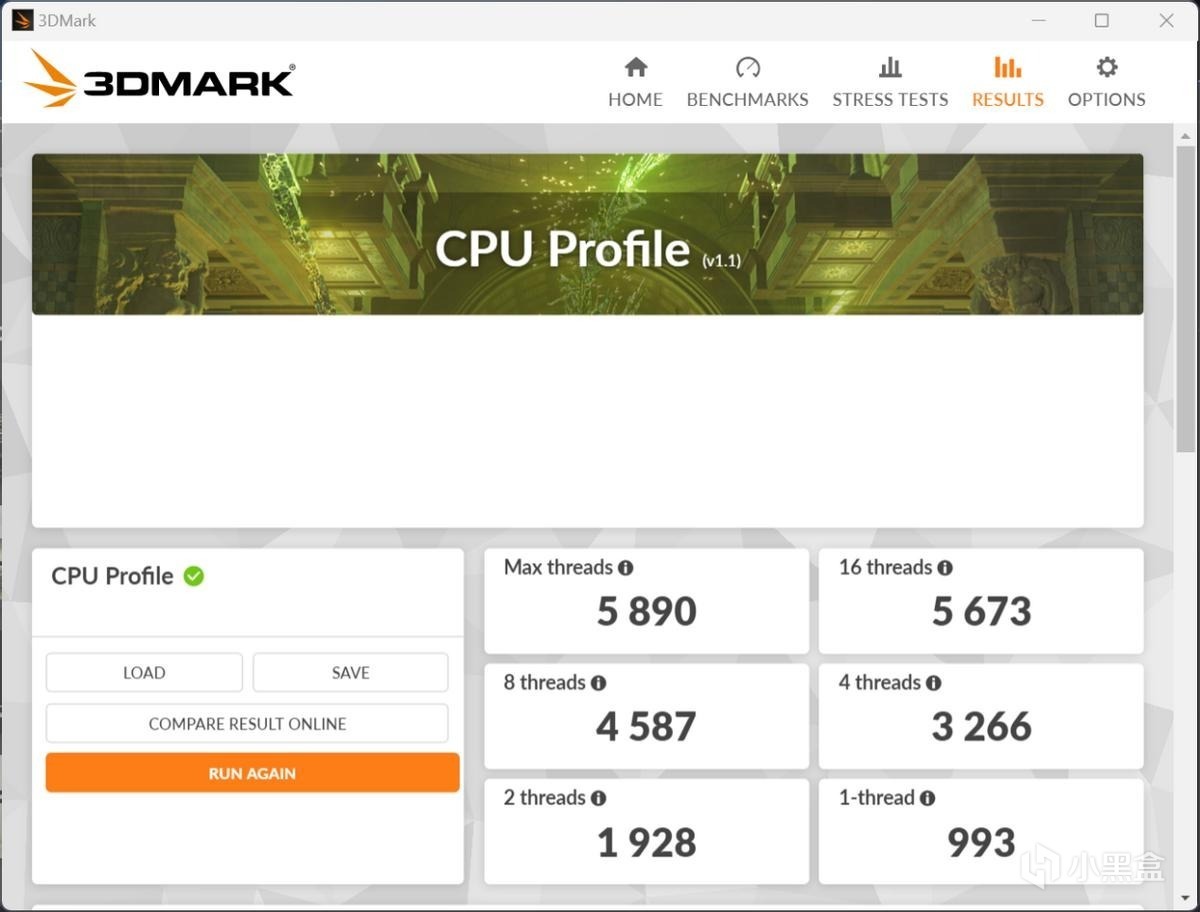Click info icon next to 1-thread

pos(927,798)
